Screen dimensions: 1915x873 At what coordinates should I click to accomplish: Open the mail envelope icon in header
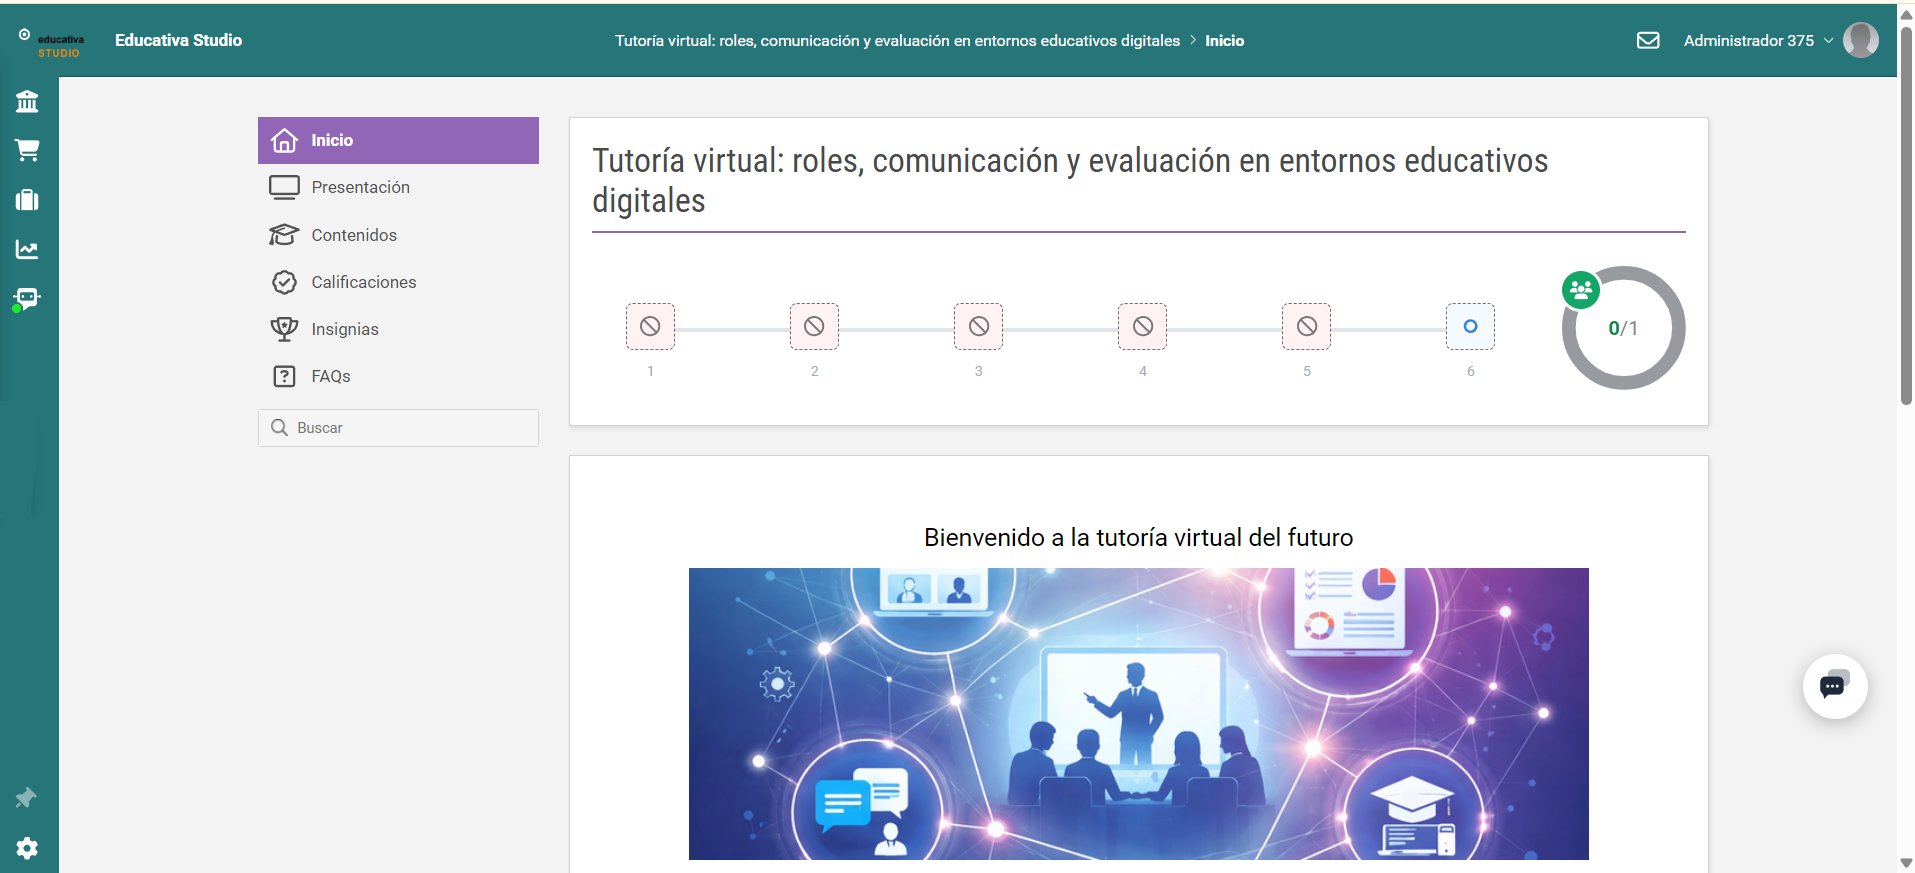tap(1648, 40)
